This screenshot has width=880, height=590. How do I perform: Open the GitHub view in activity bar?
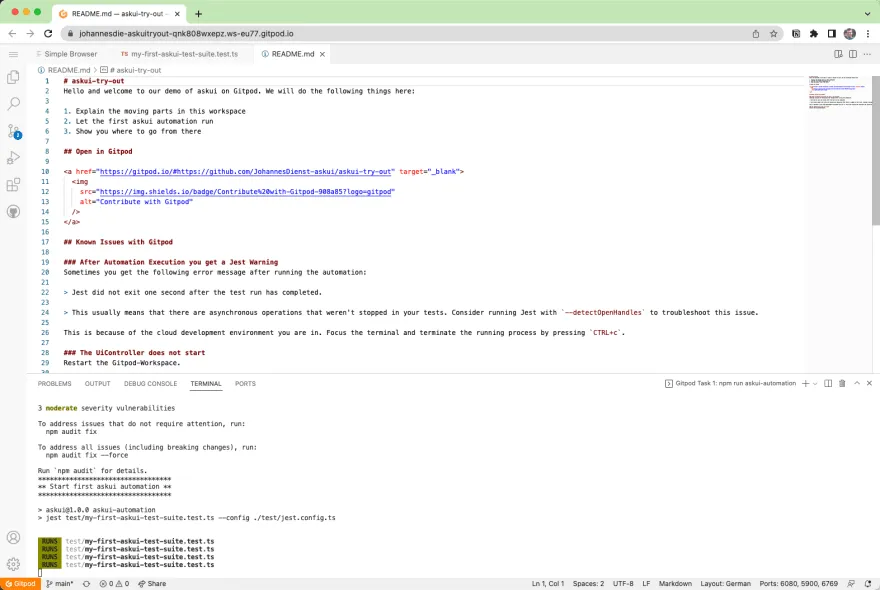pos(13,212)
